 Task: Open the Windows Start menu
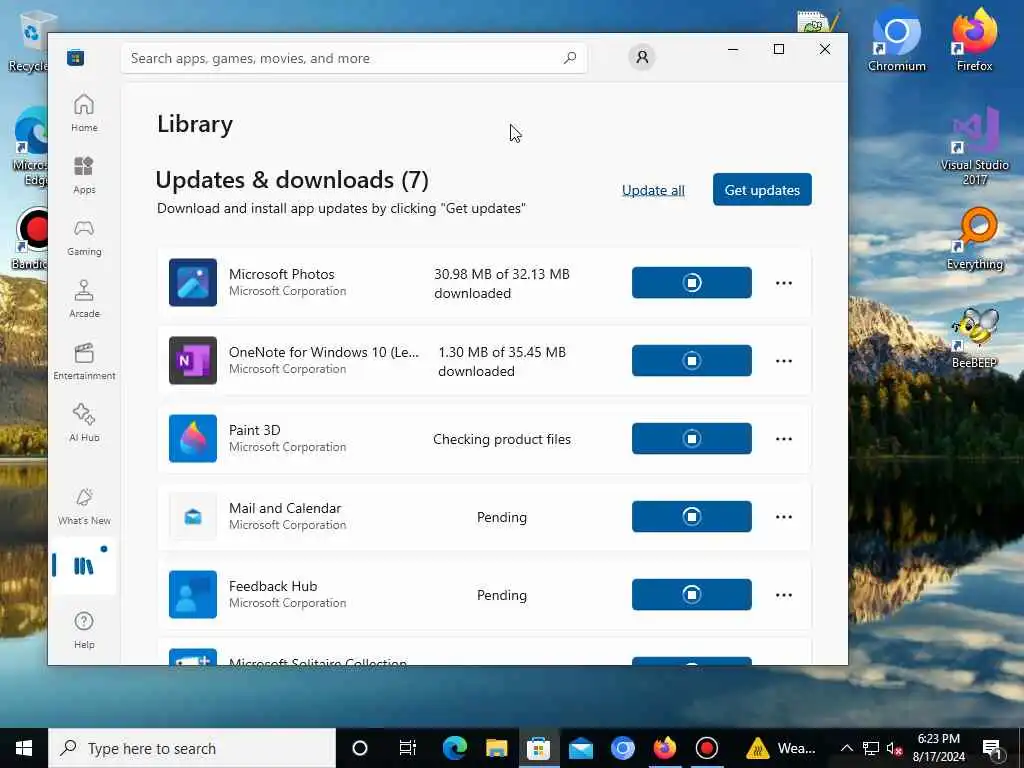click(x=24, y=748)
